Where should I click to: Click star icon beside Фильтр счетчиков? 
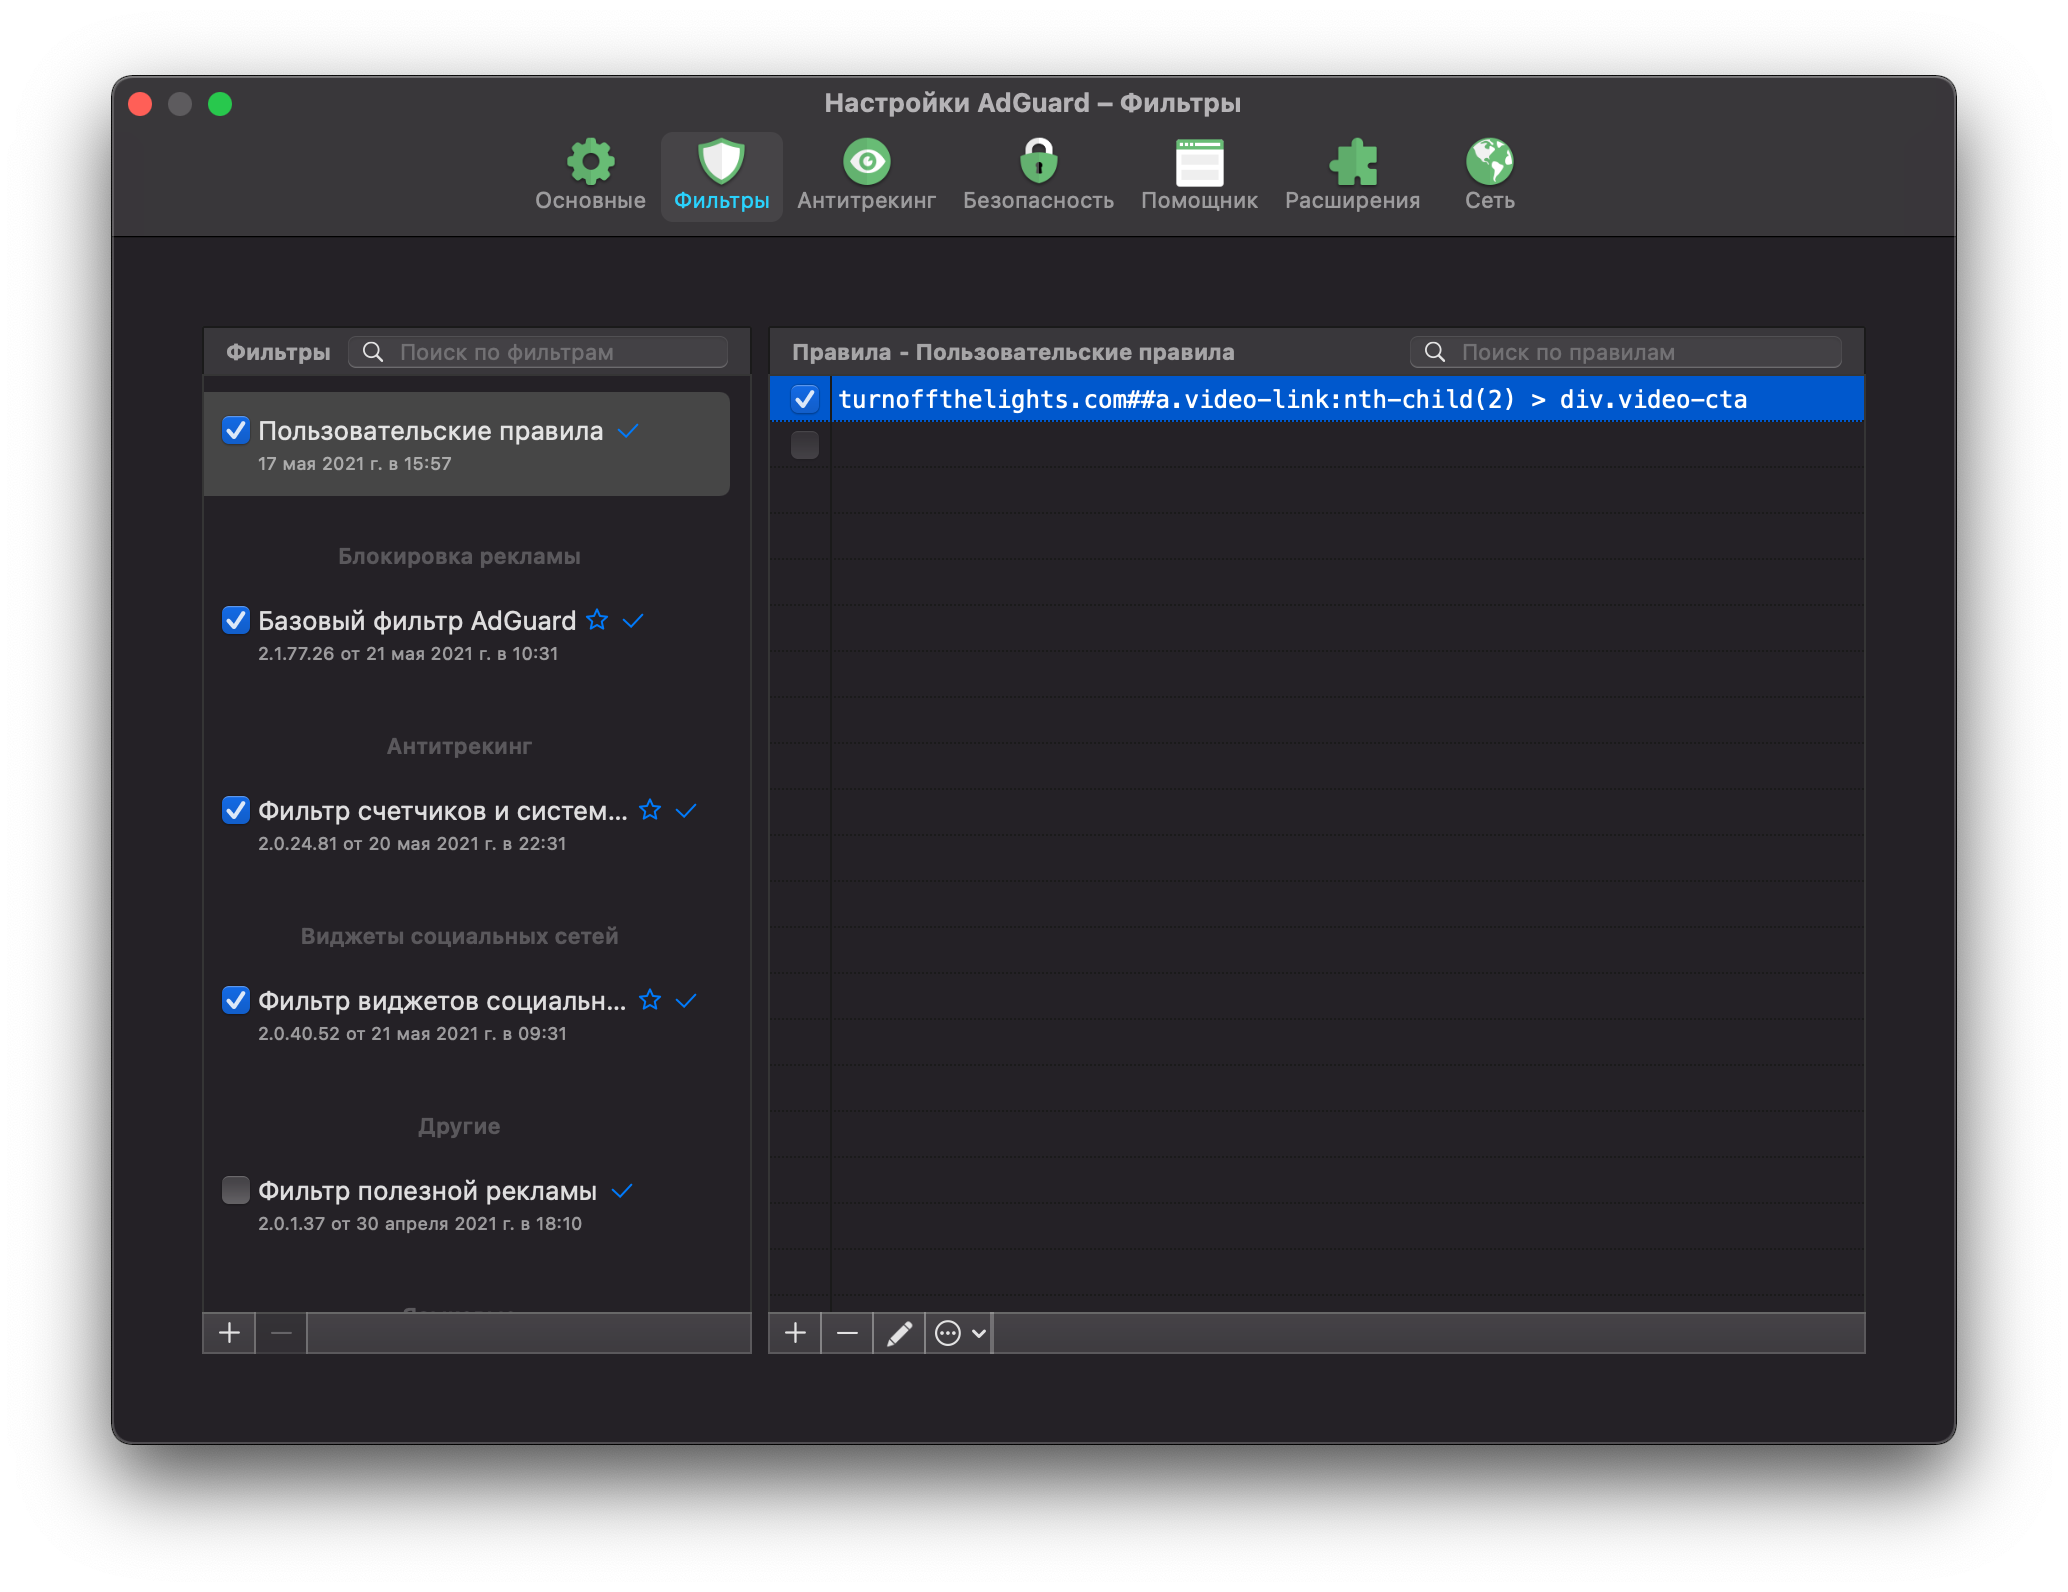(650, 810)
